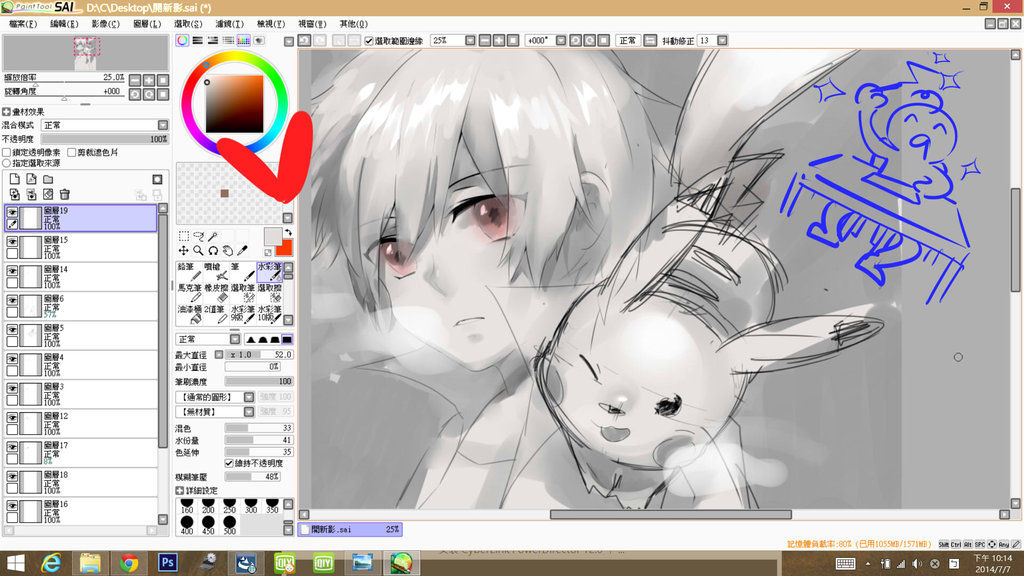Click the layer 不透明度 opacity slider
Image resolution: width=1024 pixels, height=576 pixels.
(x=104, y=139)
